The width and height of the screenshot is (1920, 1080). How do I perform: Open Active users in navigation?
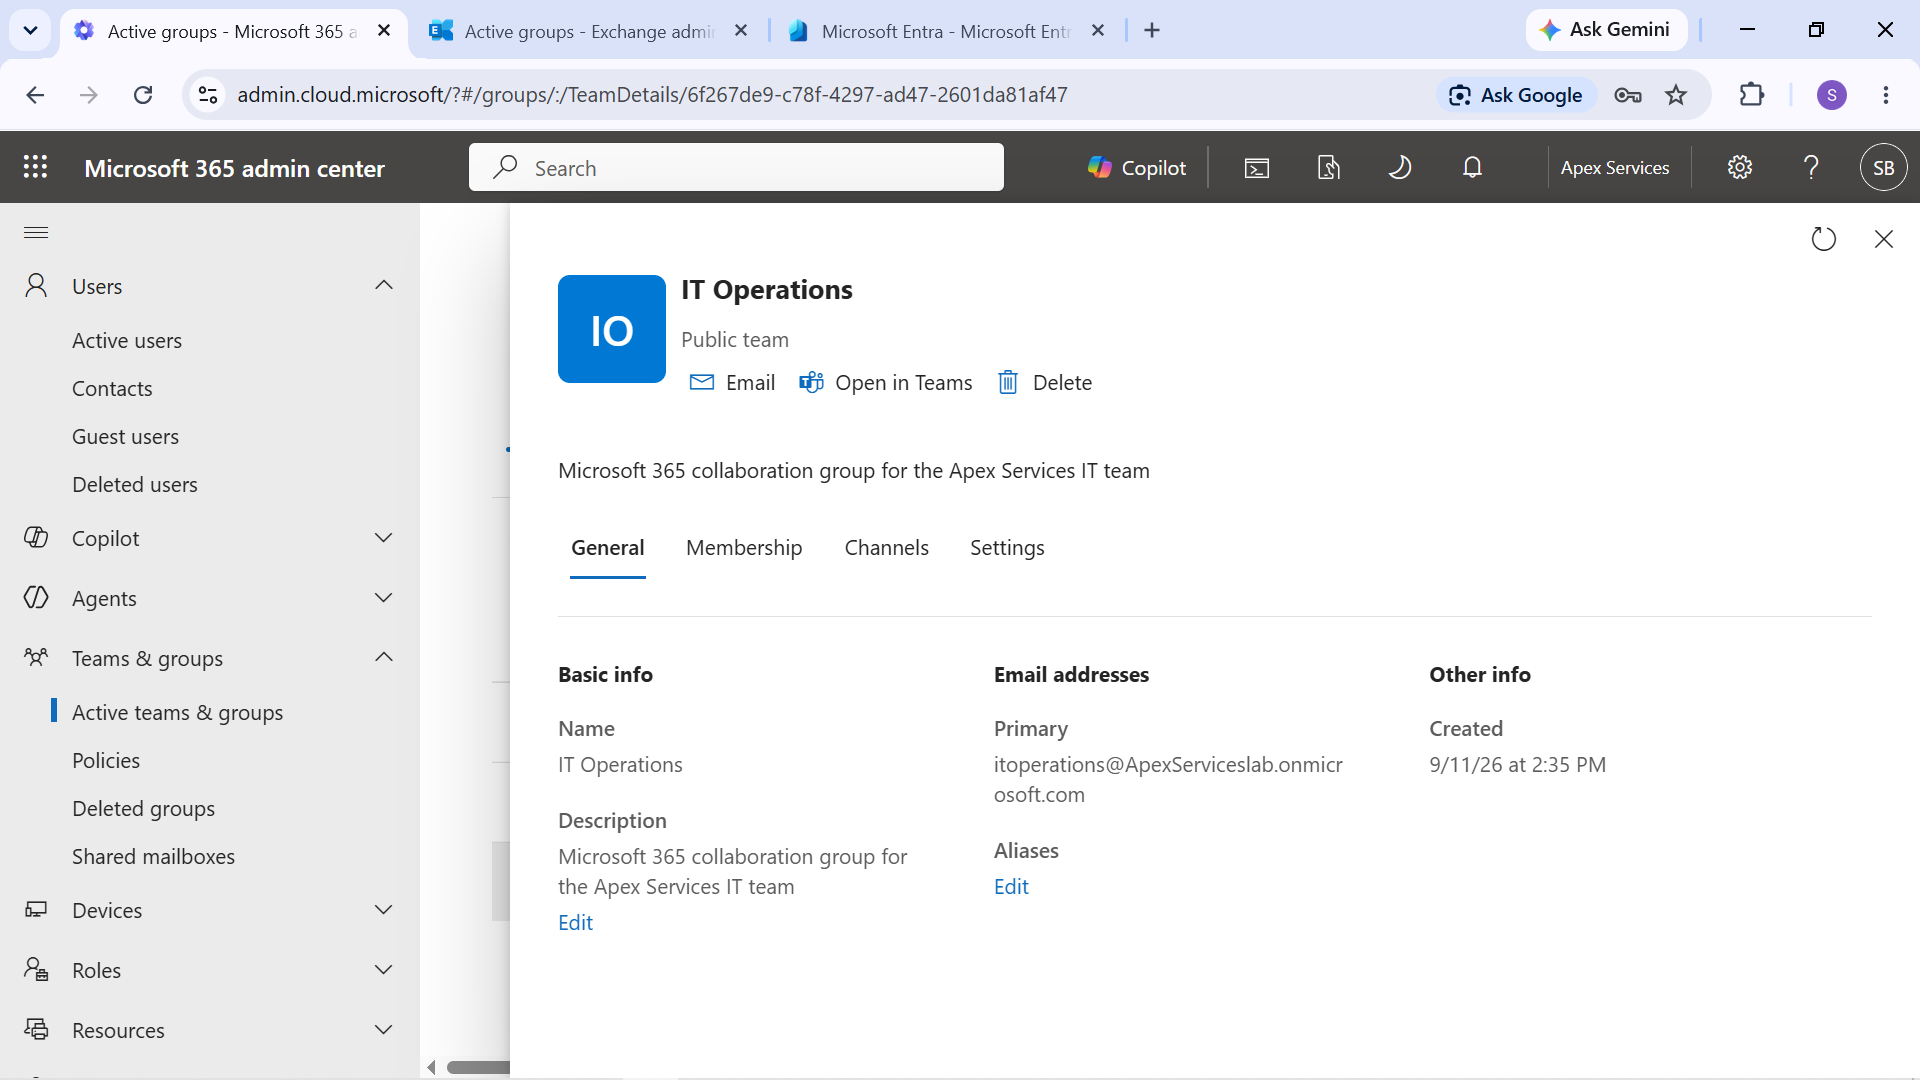(x=127, y=341)
